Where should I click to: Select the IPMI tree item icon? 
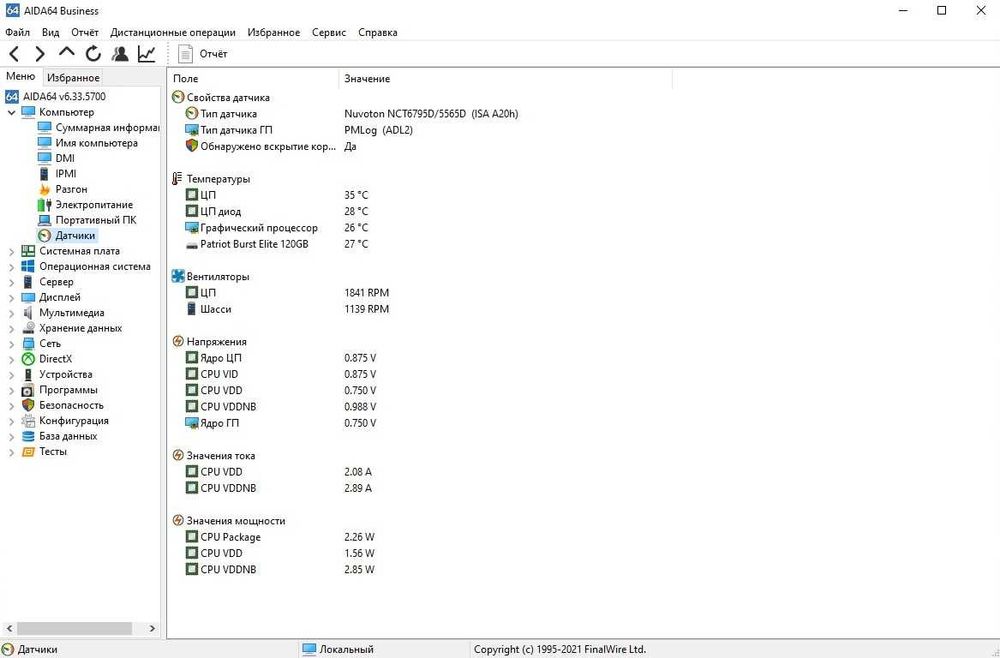(44, 173)
